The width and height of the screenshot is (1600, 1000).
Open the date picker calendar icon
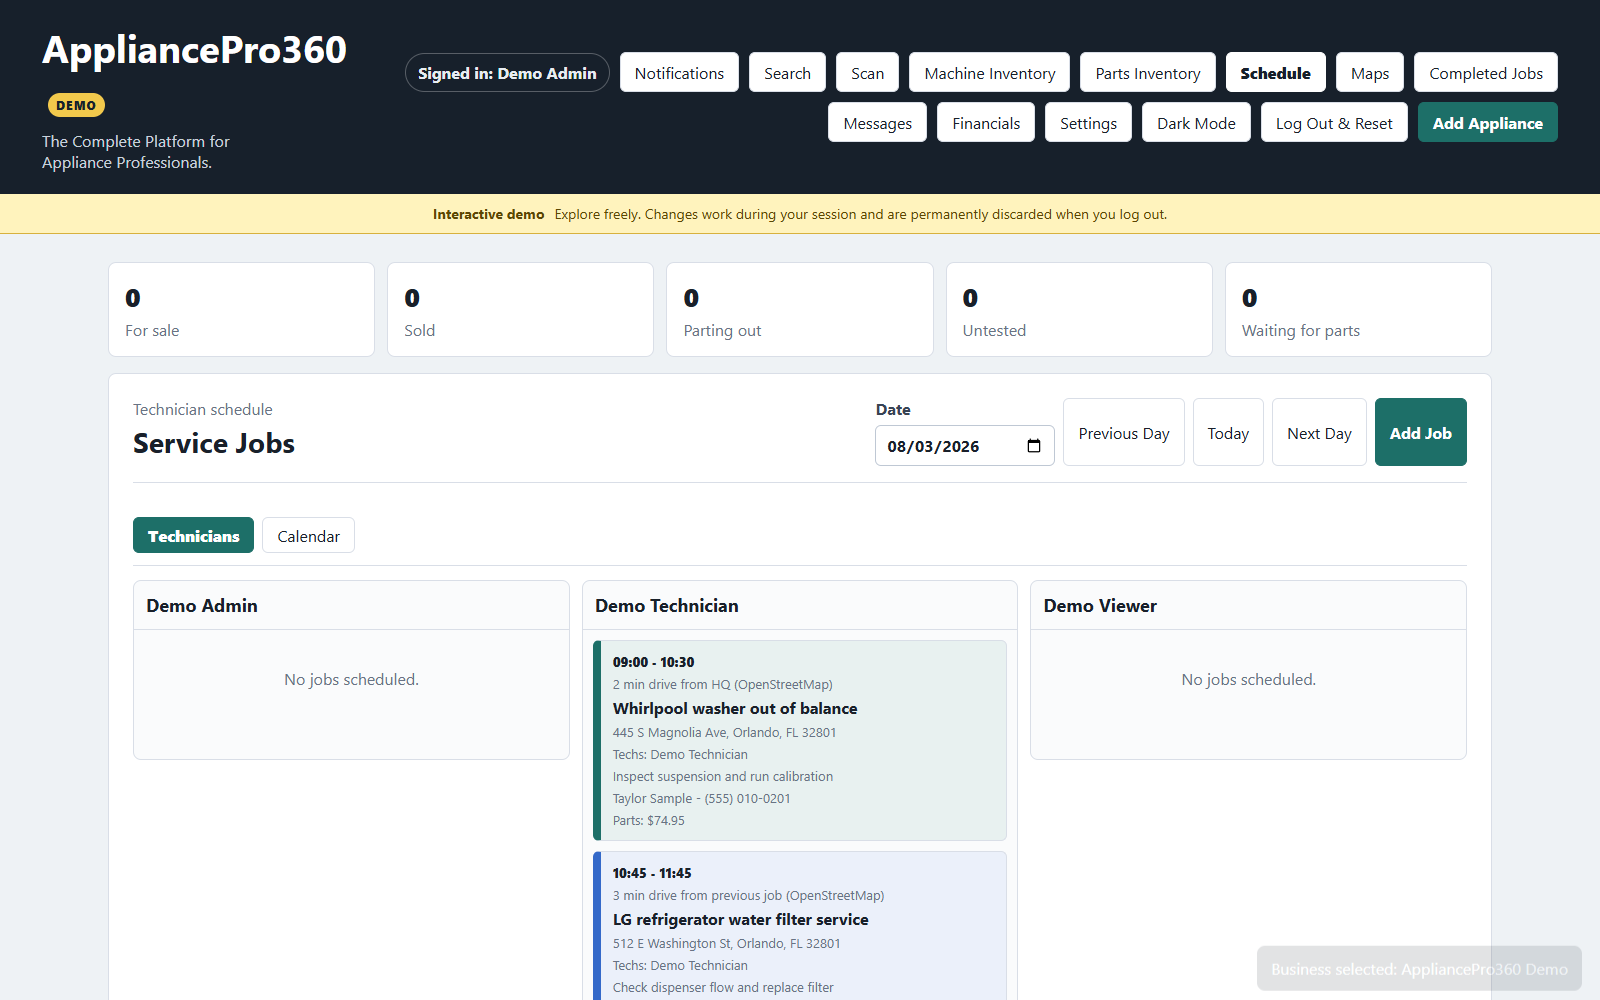(1034, 446)
